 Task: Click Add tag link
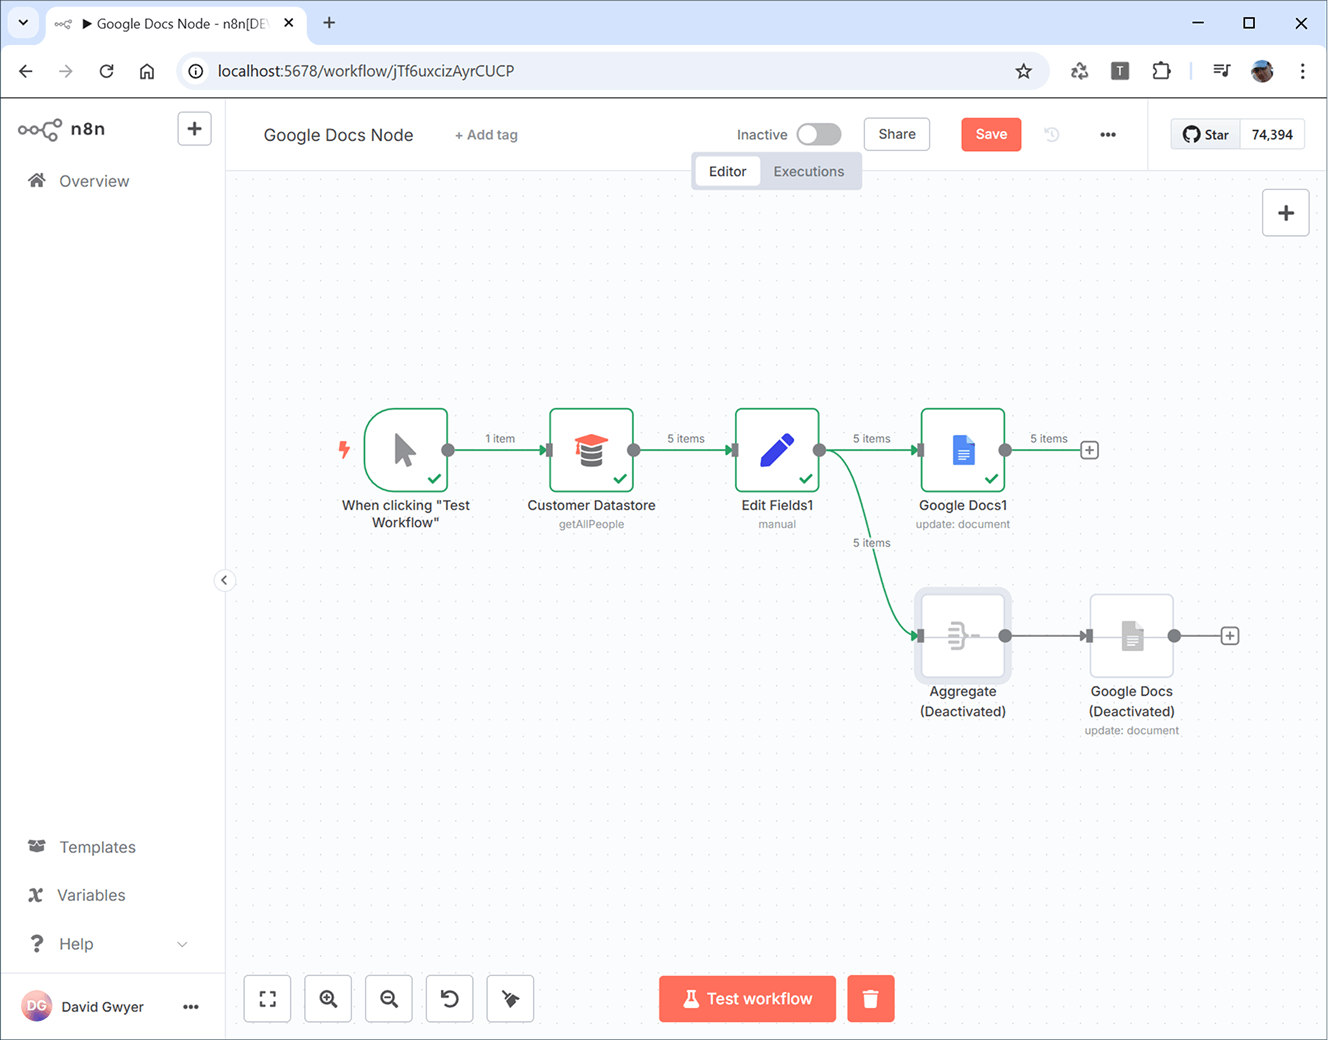point(486,135)
